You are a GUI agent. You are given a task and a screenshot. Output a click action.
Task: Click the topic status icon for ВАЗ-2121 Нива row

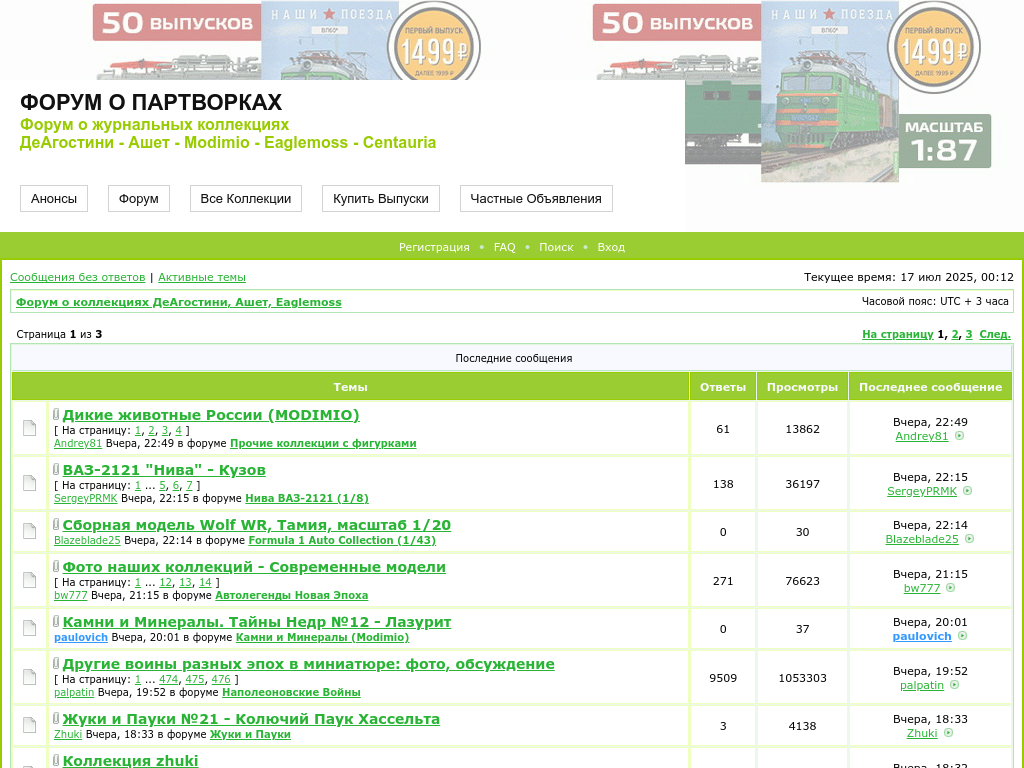(30, 484)
